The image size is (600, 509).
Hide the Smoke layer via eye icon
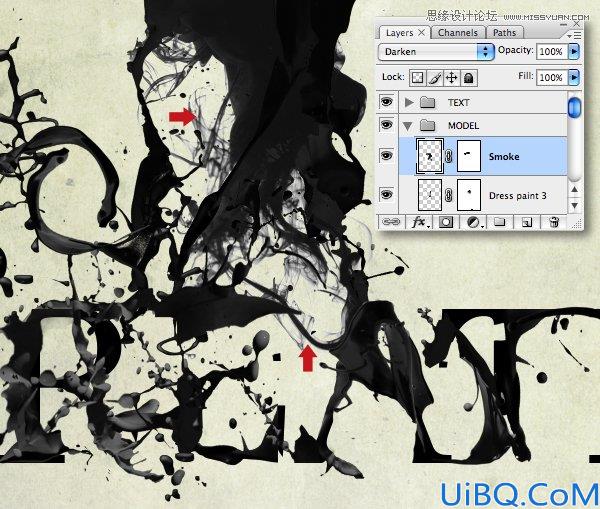[386, 155]
